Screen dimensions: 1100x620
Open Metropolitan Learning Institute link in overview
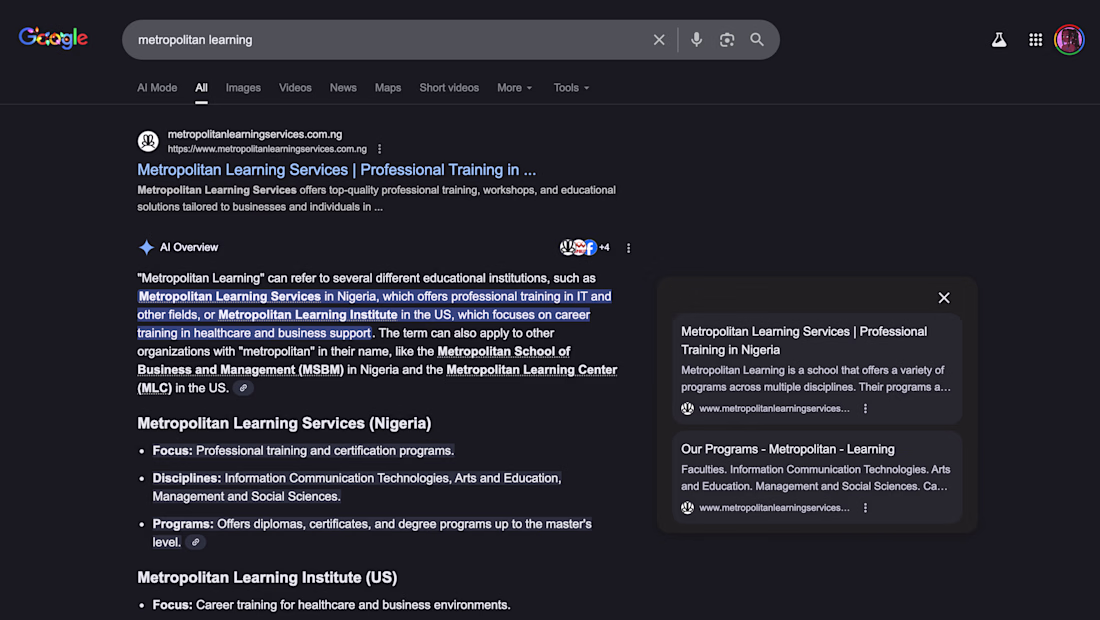coord(307,314)
